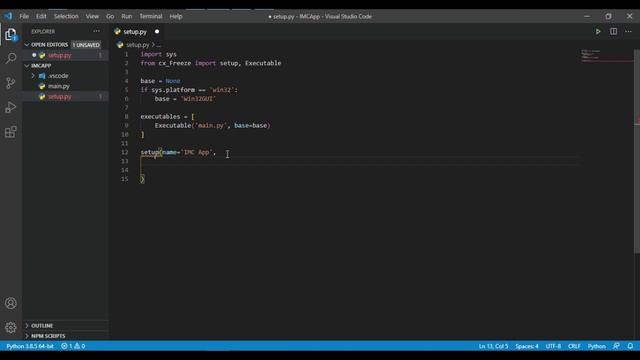Change the UTF-8 file encoding
This screenshot has width=640, height=360.
pos(553,346)
